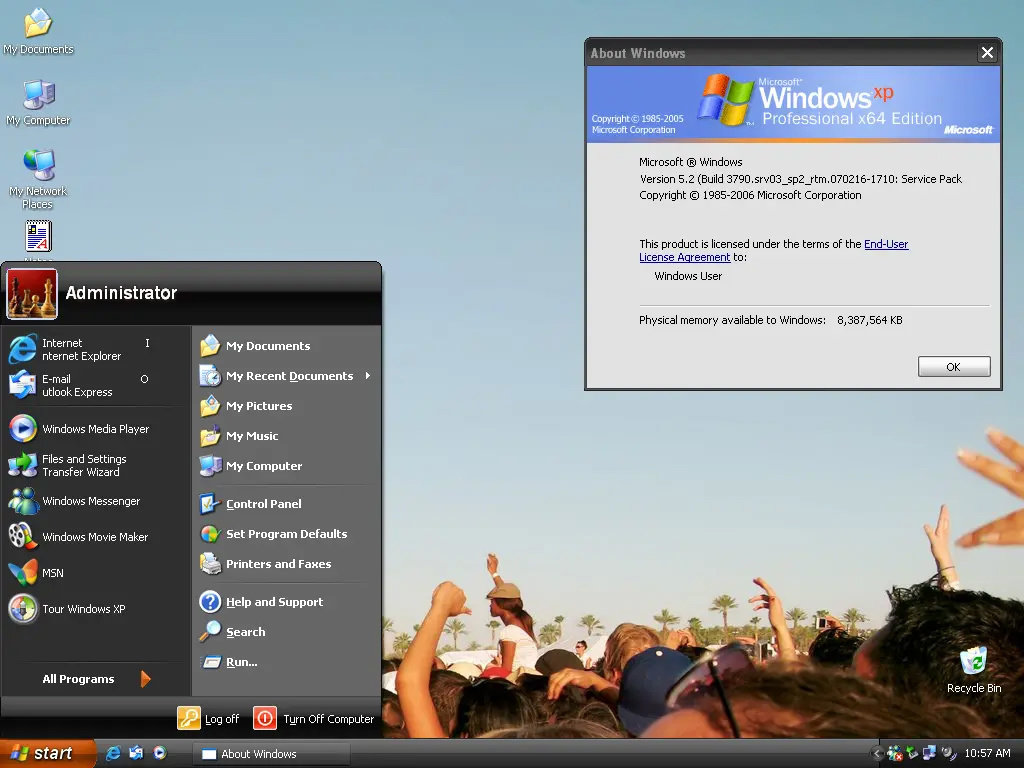Image resolution: width=1024 pixels, height=768 pixels.
Task: Open Search from the Start menu
Action: (x=286, y=632)
